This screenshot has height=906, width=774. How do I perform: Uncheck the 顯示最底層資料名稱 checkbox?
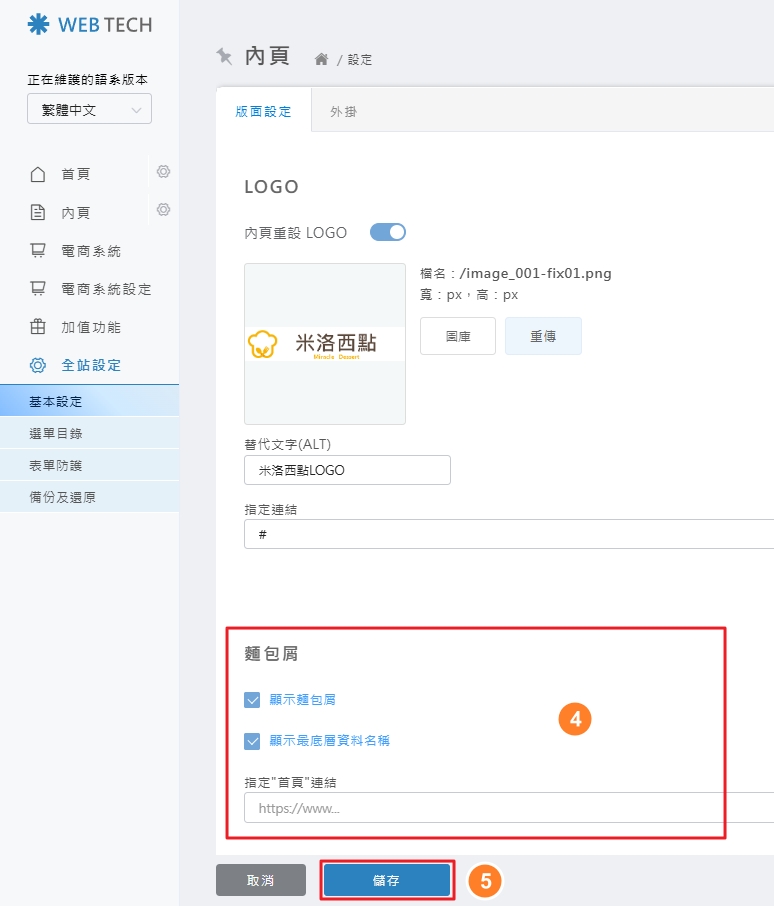[253, 741]
